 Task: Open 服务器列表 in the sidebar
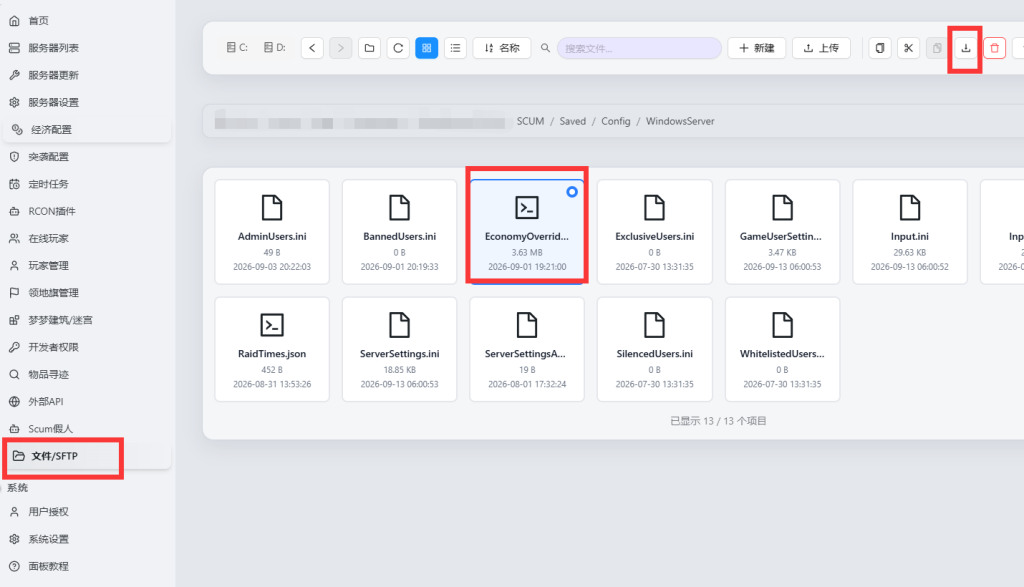[x=88, y=48]
